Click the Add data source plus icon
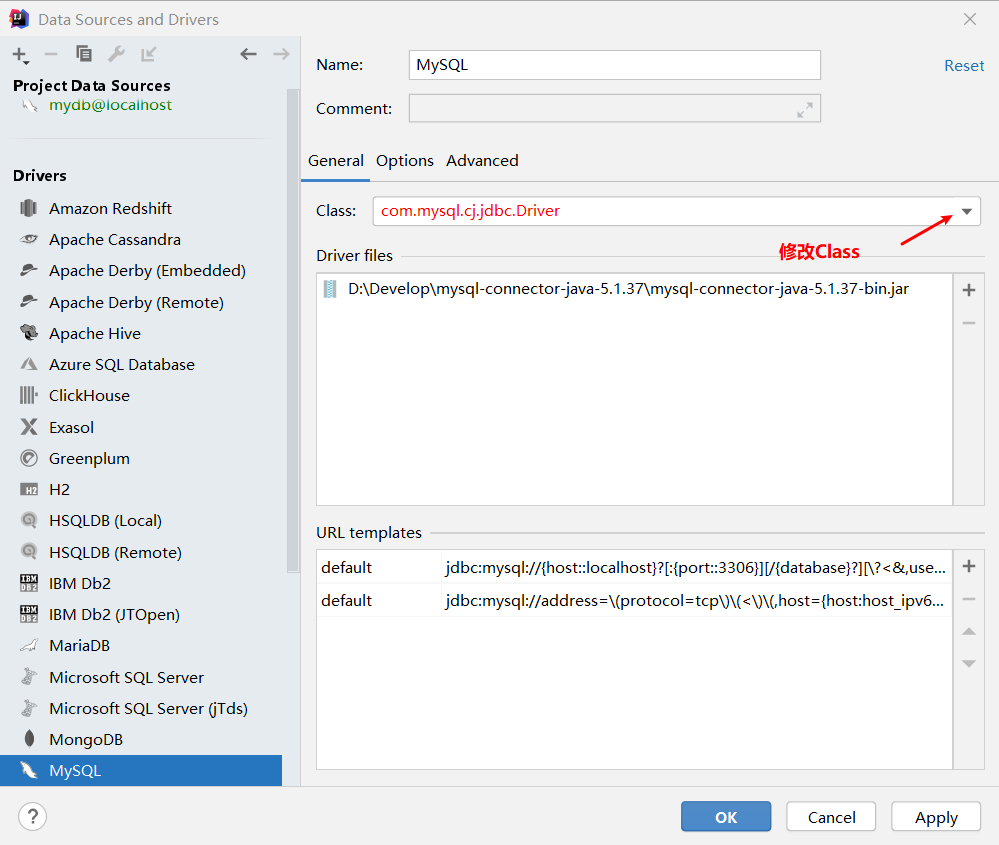Viewport: 999px width, 845px height. (20, 55)
